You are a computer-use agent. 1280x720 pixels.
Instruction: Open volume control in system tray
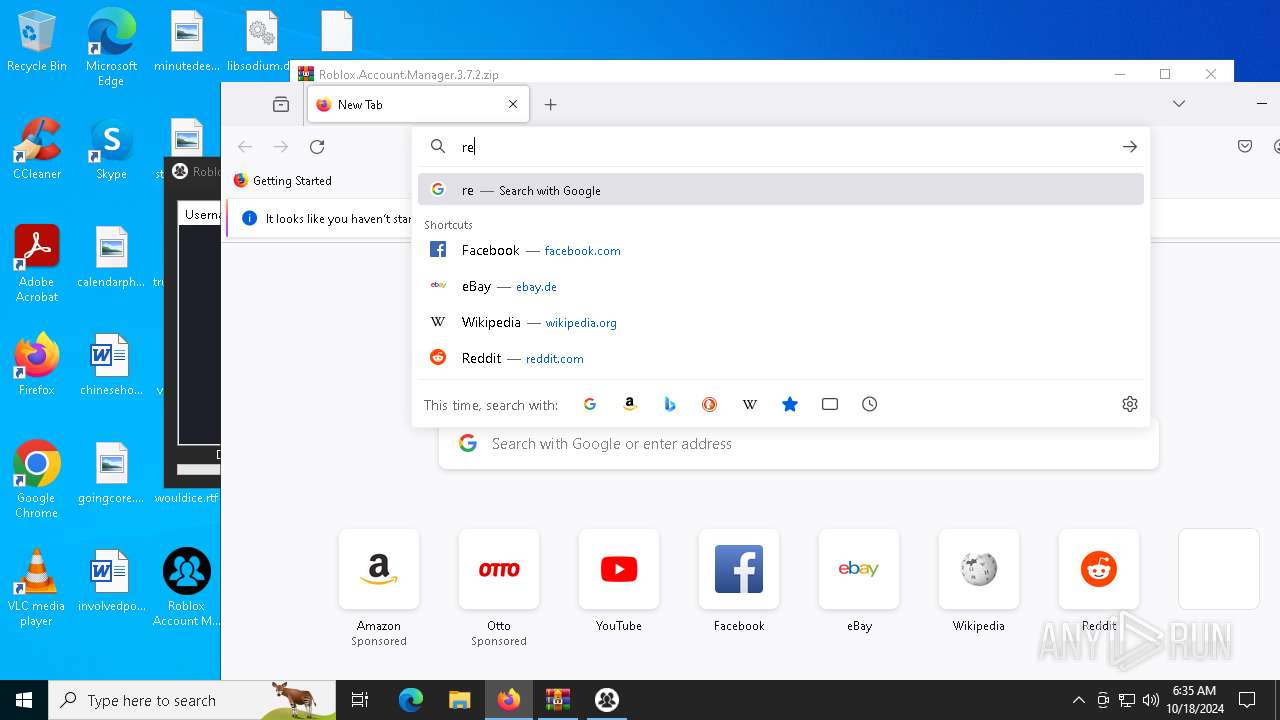(x=1151, y=700)
